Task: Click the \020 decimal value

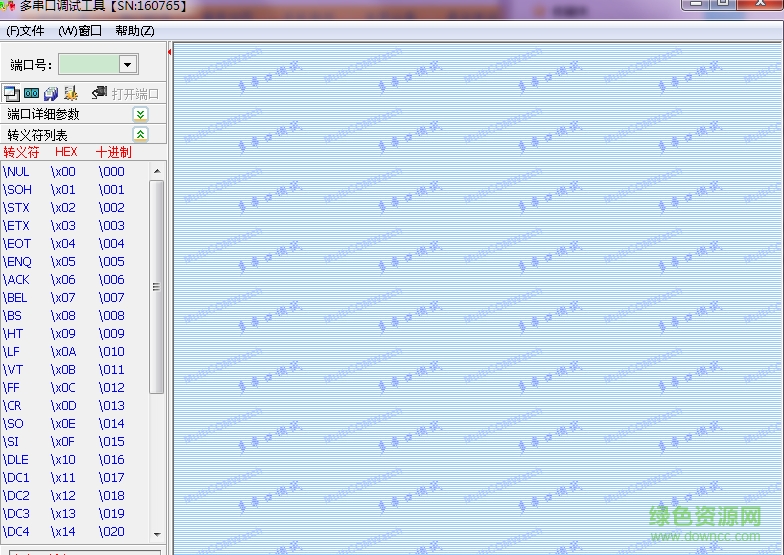Action: click(x=112, y=532)
